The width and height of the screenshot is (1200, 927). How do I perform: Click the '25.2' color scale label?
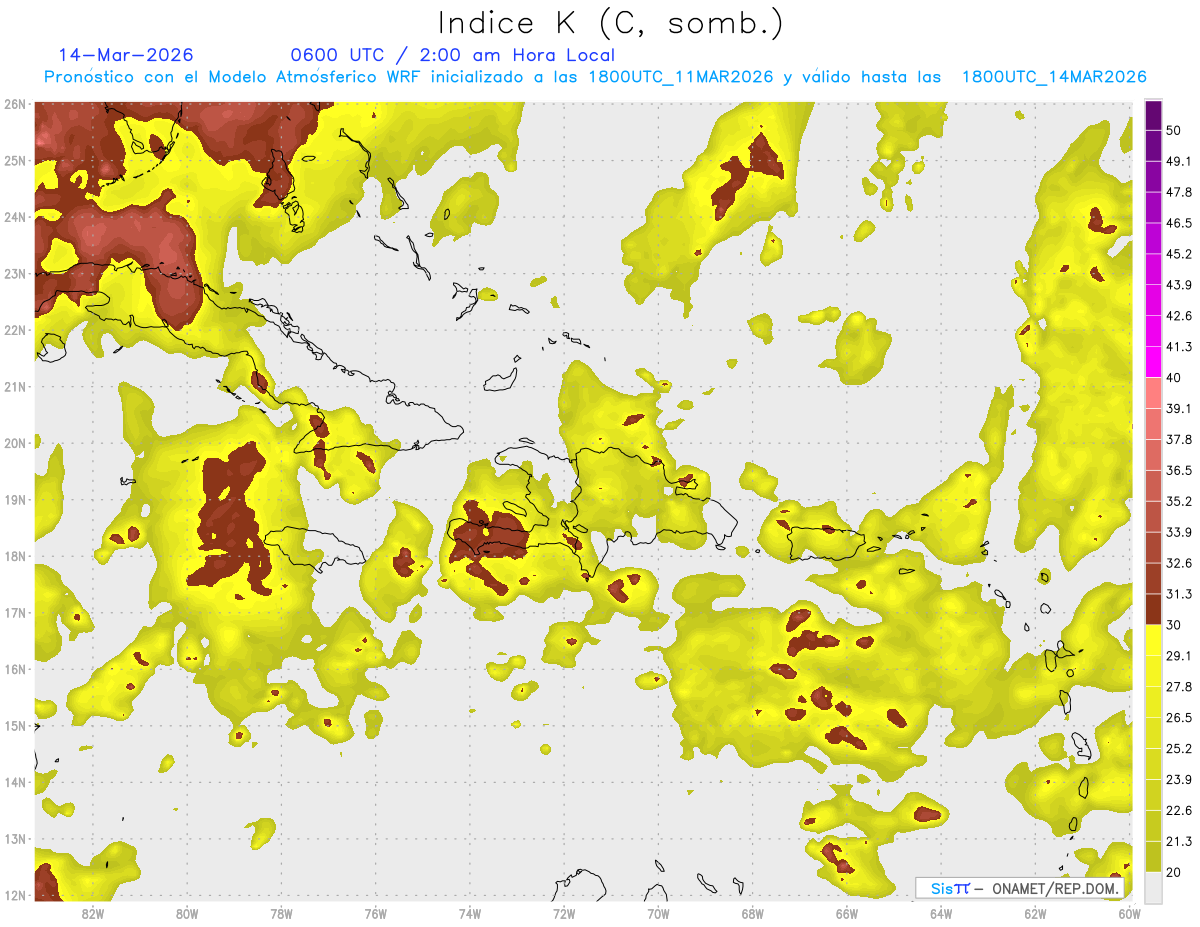click(1178, 748)
